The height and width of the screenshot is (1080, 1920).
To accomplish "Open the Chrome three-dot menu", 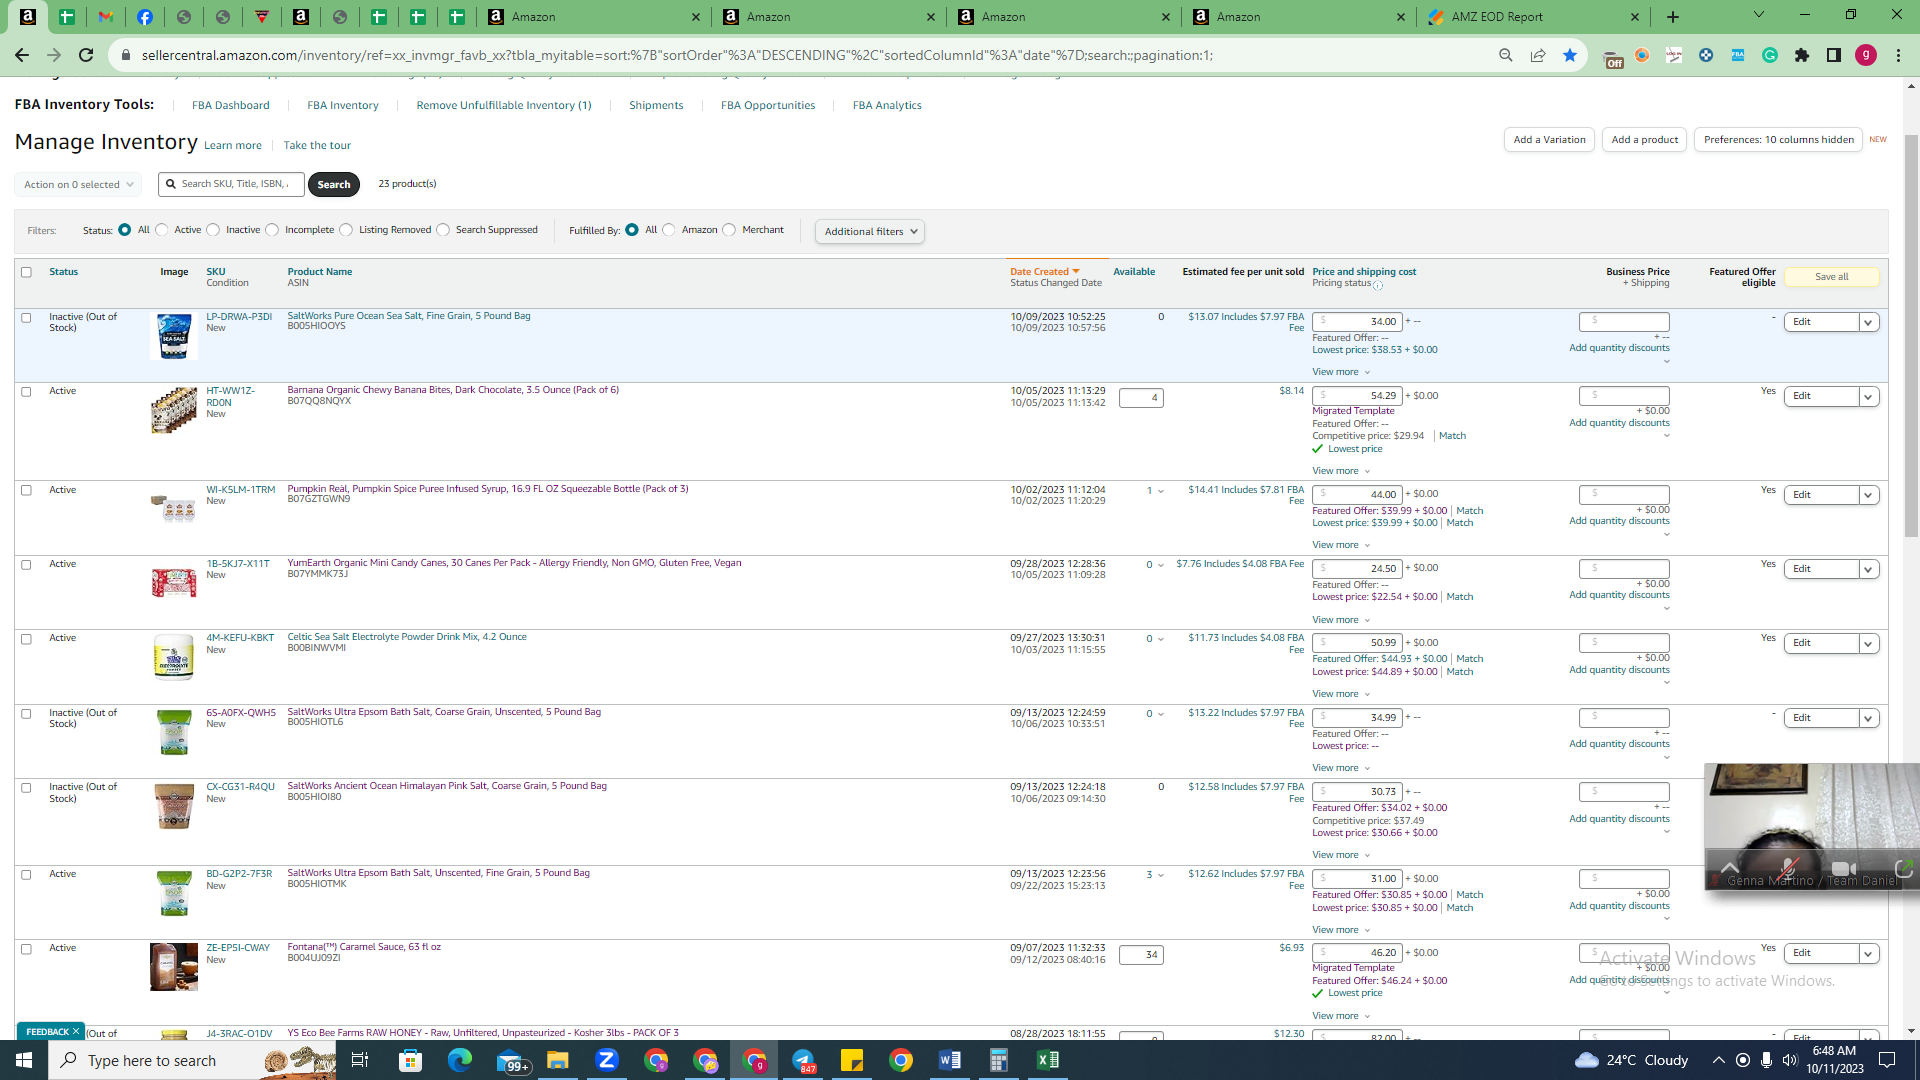I will click(1898, 55).
